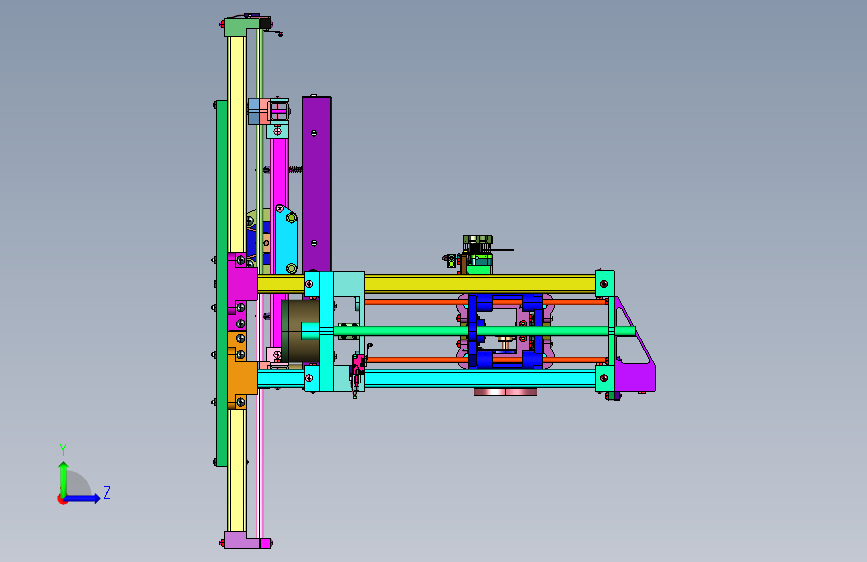Select the tall purple vertical plate
This screenshot has width=867, height=562.
coord(317,184)
